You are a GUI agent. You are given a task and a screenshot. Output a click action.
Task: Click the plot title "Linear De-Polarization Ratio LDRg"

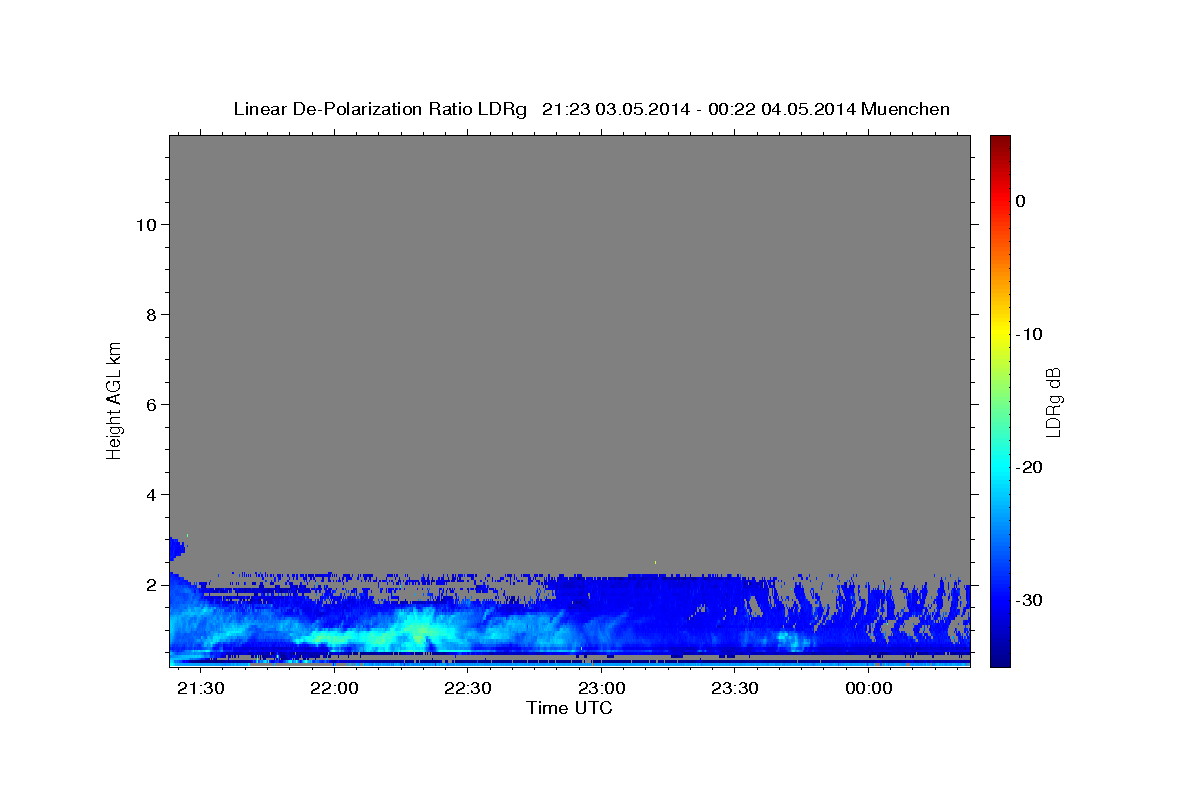[x=380, y=109]
